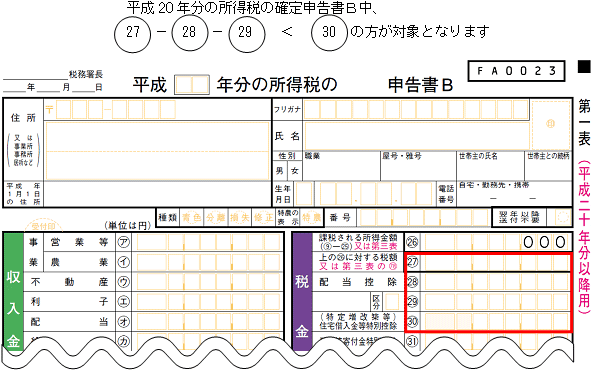Viewport: 592px width, 370px height.
Task: Click the 種類 label
Action: tap(168, 217)
